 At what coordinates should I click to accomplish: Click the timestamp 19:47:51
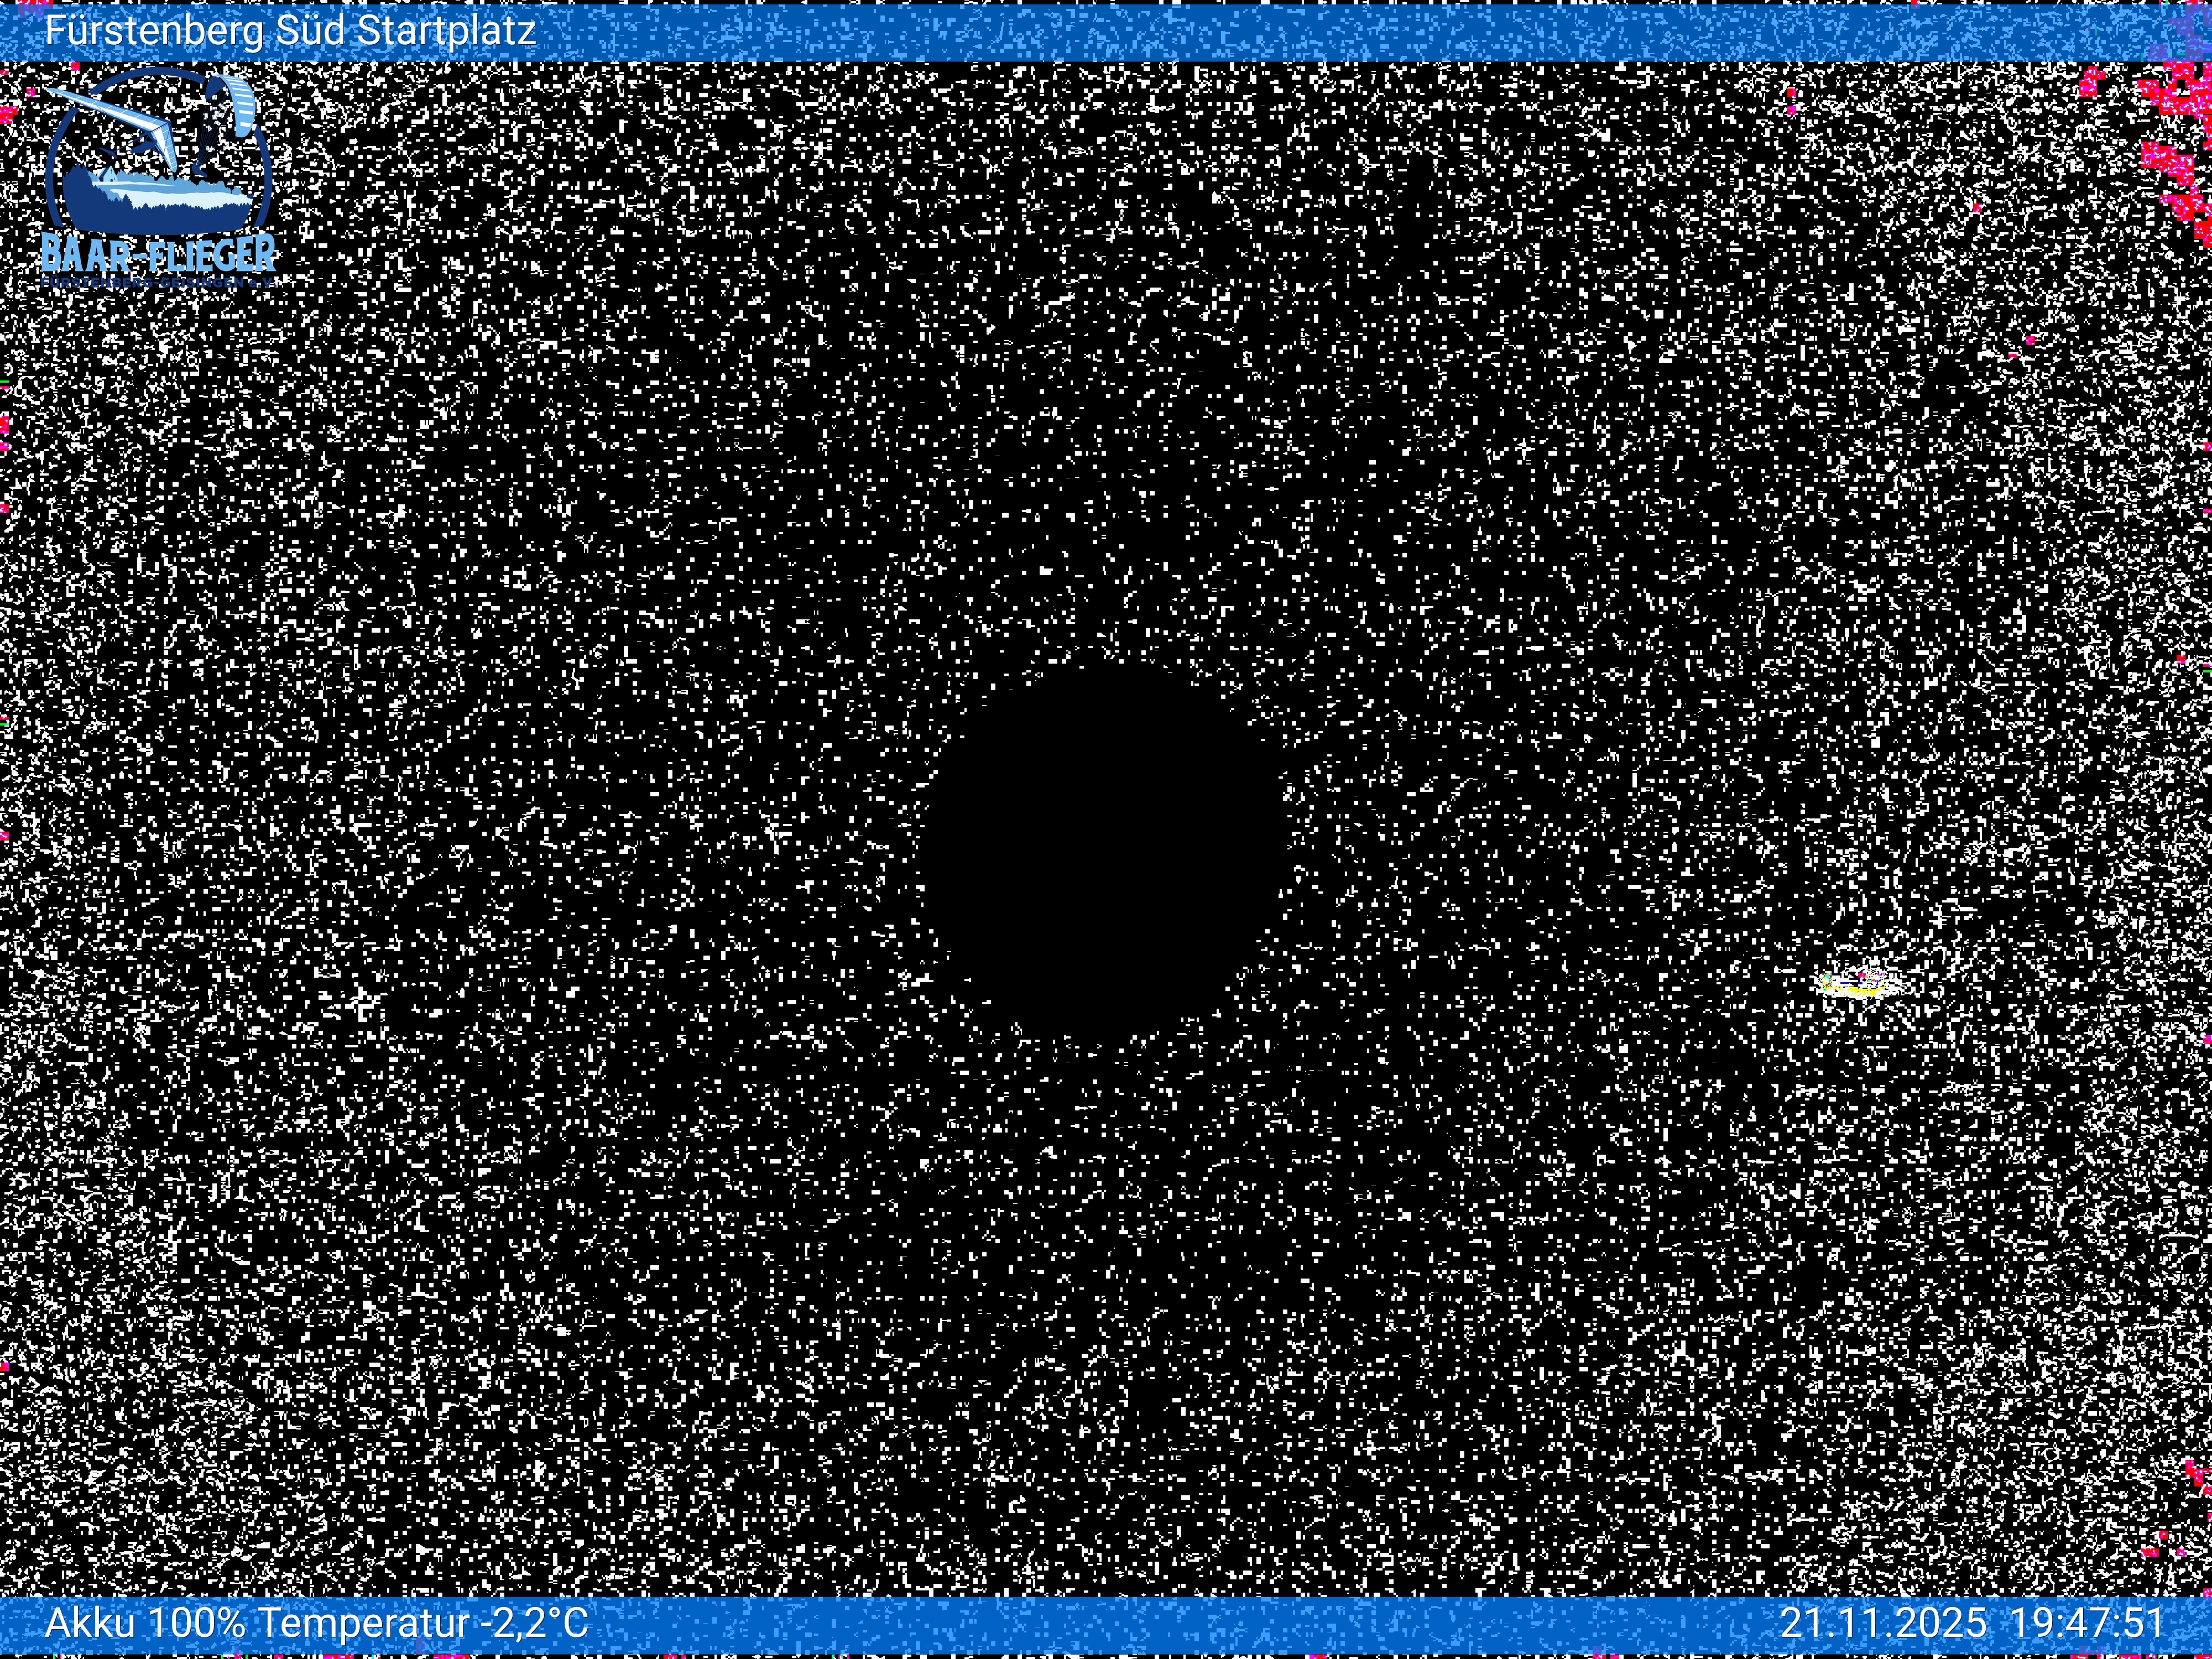click(2087, 1622)
